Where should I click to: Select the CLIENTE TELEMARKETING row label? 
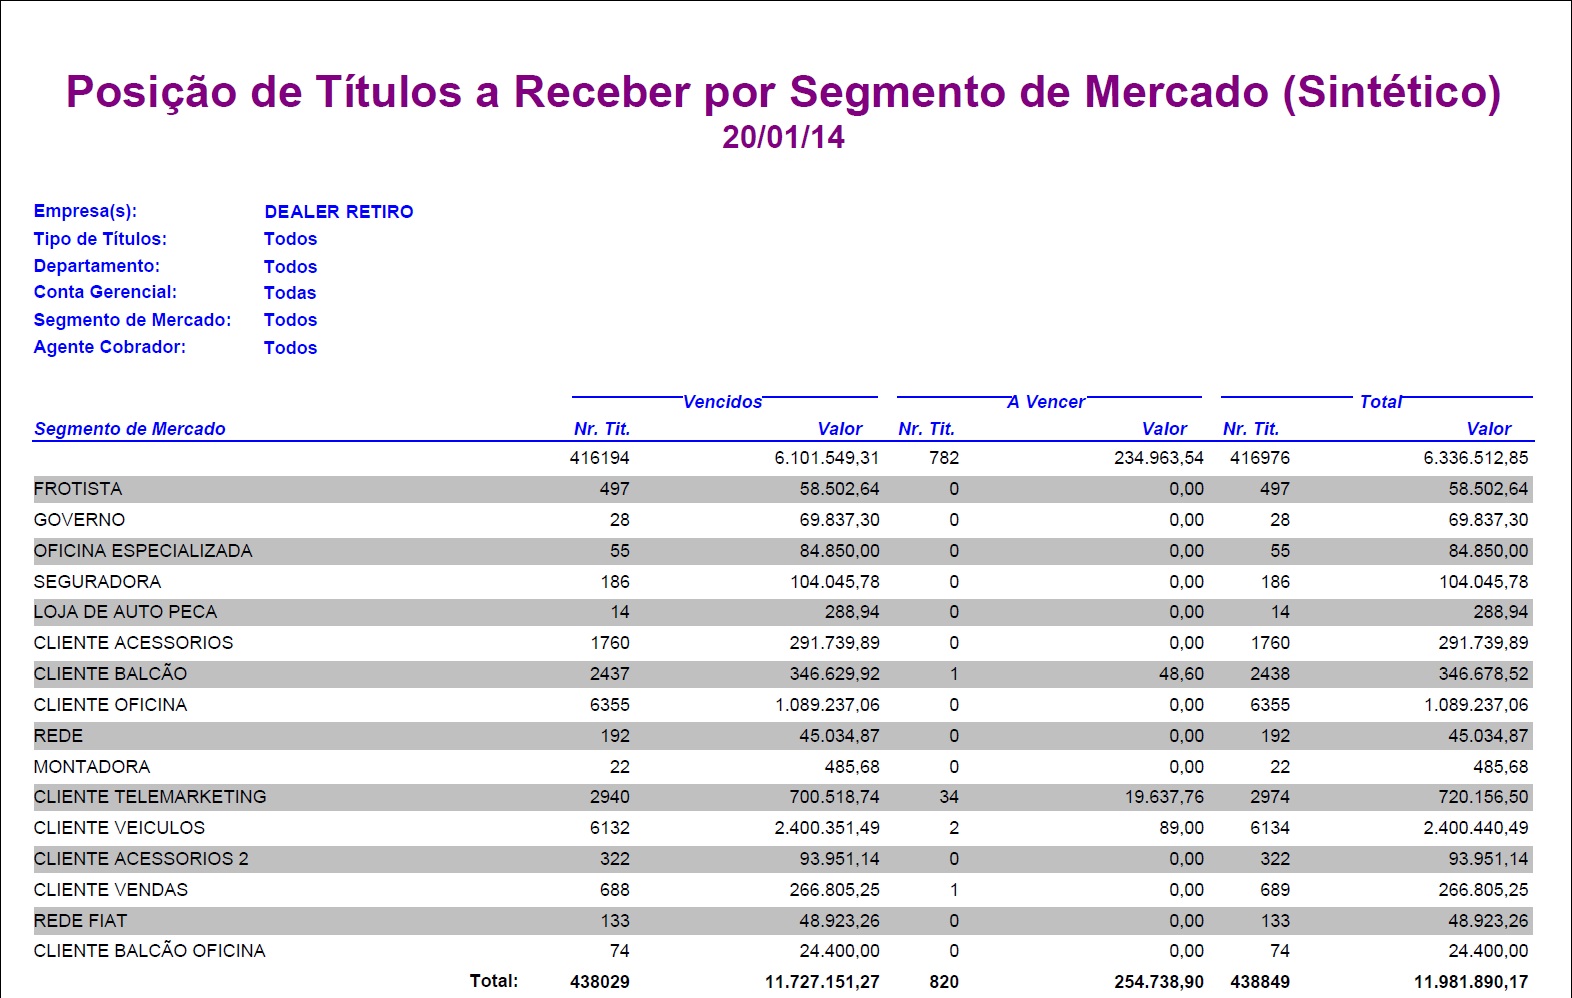[x=150, y=797]
